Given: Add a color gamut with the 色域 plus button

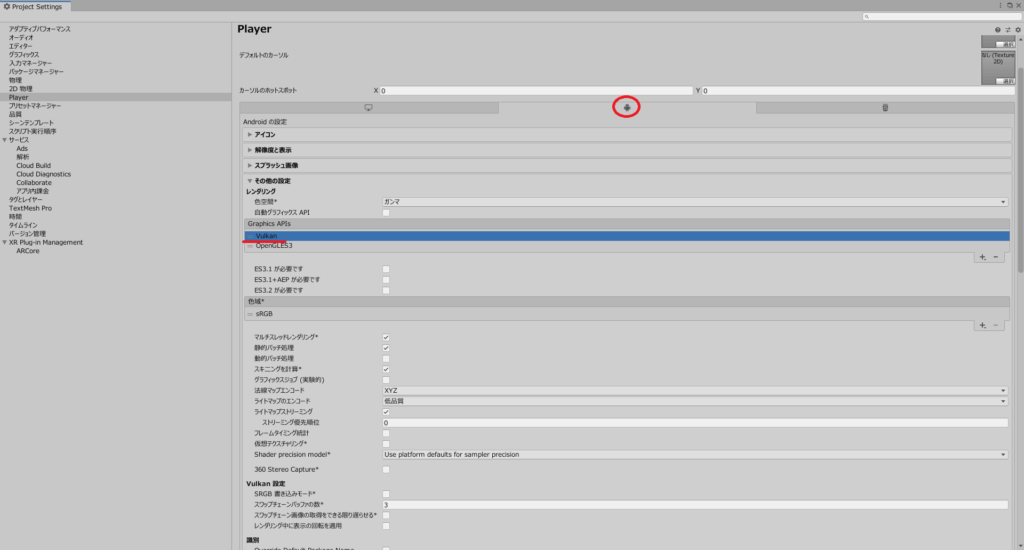Looking at the screenshot, I should (x=982, y=325).
